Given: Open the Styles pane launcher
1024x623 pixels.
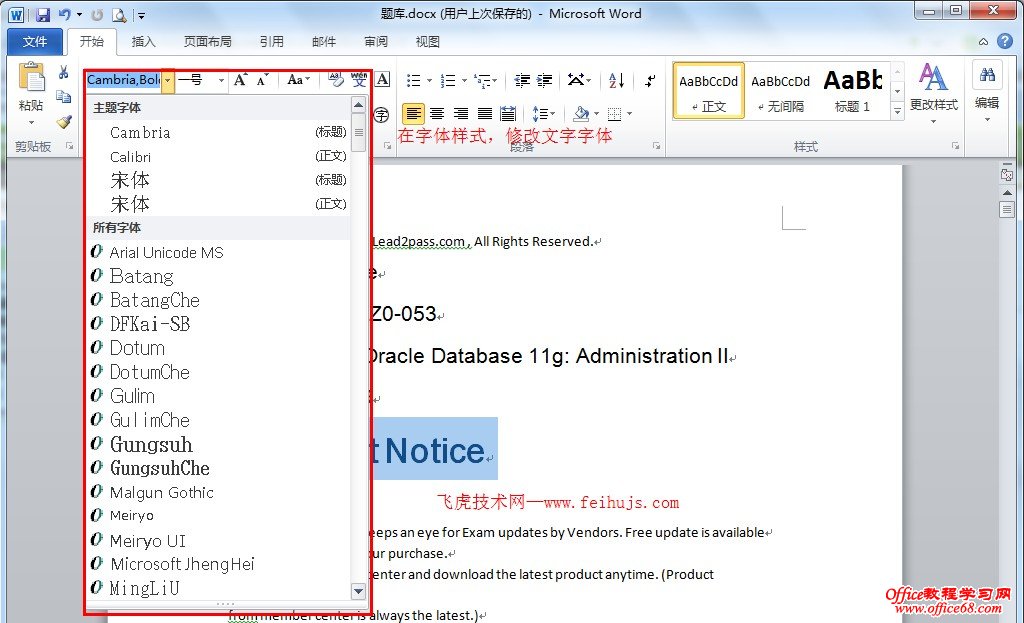Looking at the screenshot, I should (955, 146).
